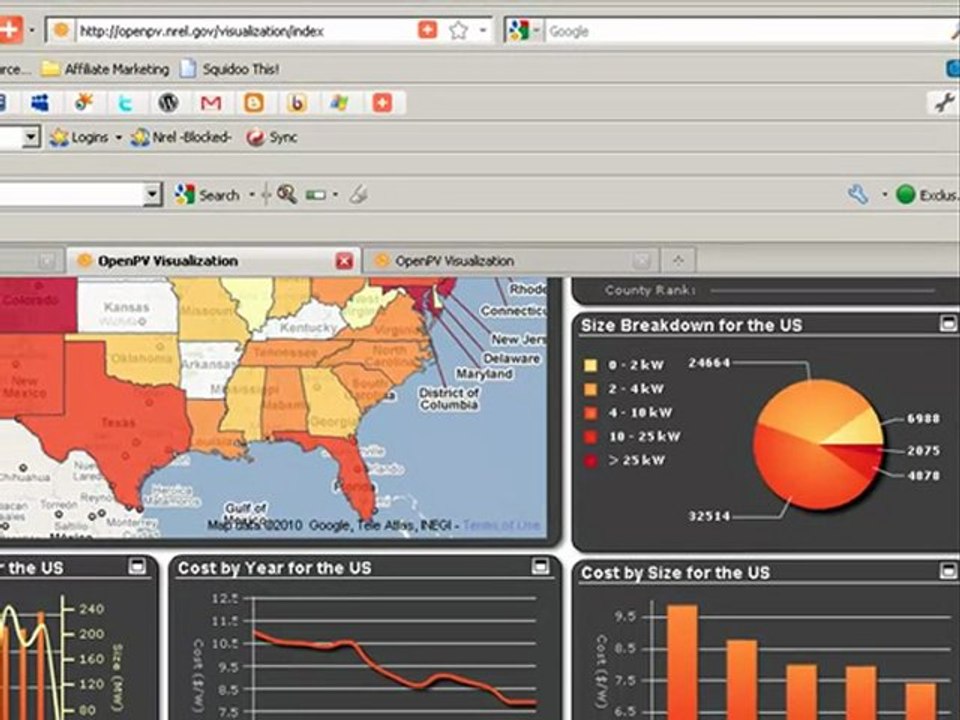
Task: Minimize the Cost by Size panel
Action: point(948,571)
